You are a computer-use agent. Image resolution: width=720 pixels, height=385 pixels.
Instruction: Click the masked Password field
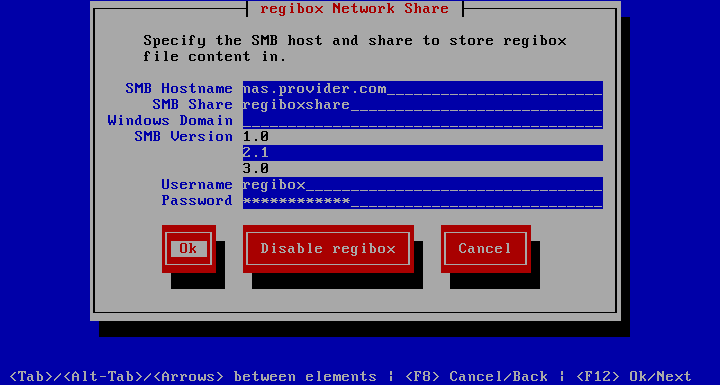(422, 201)
